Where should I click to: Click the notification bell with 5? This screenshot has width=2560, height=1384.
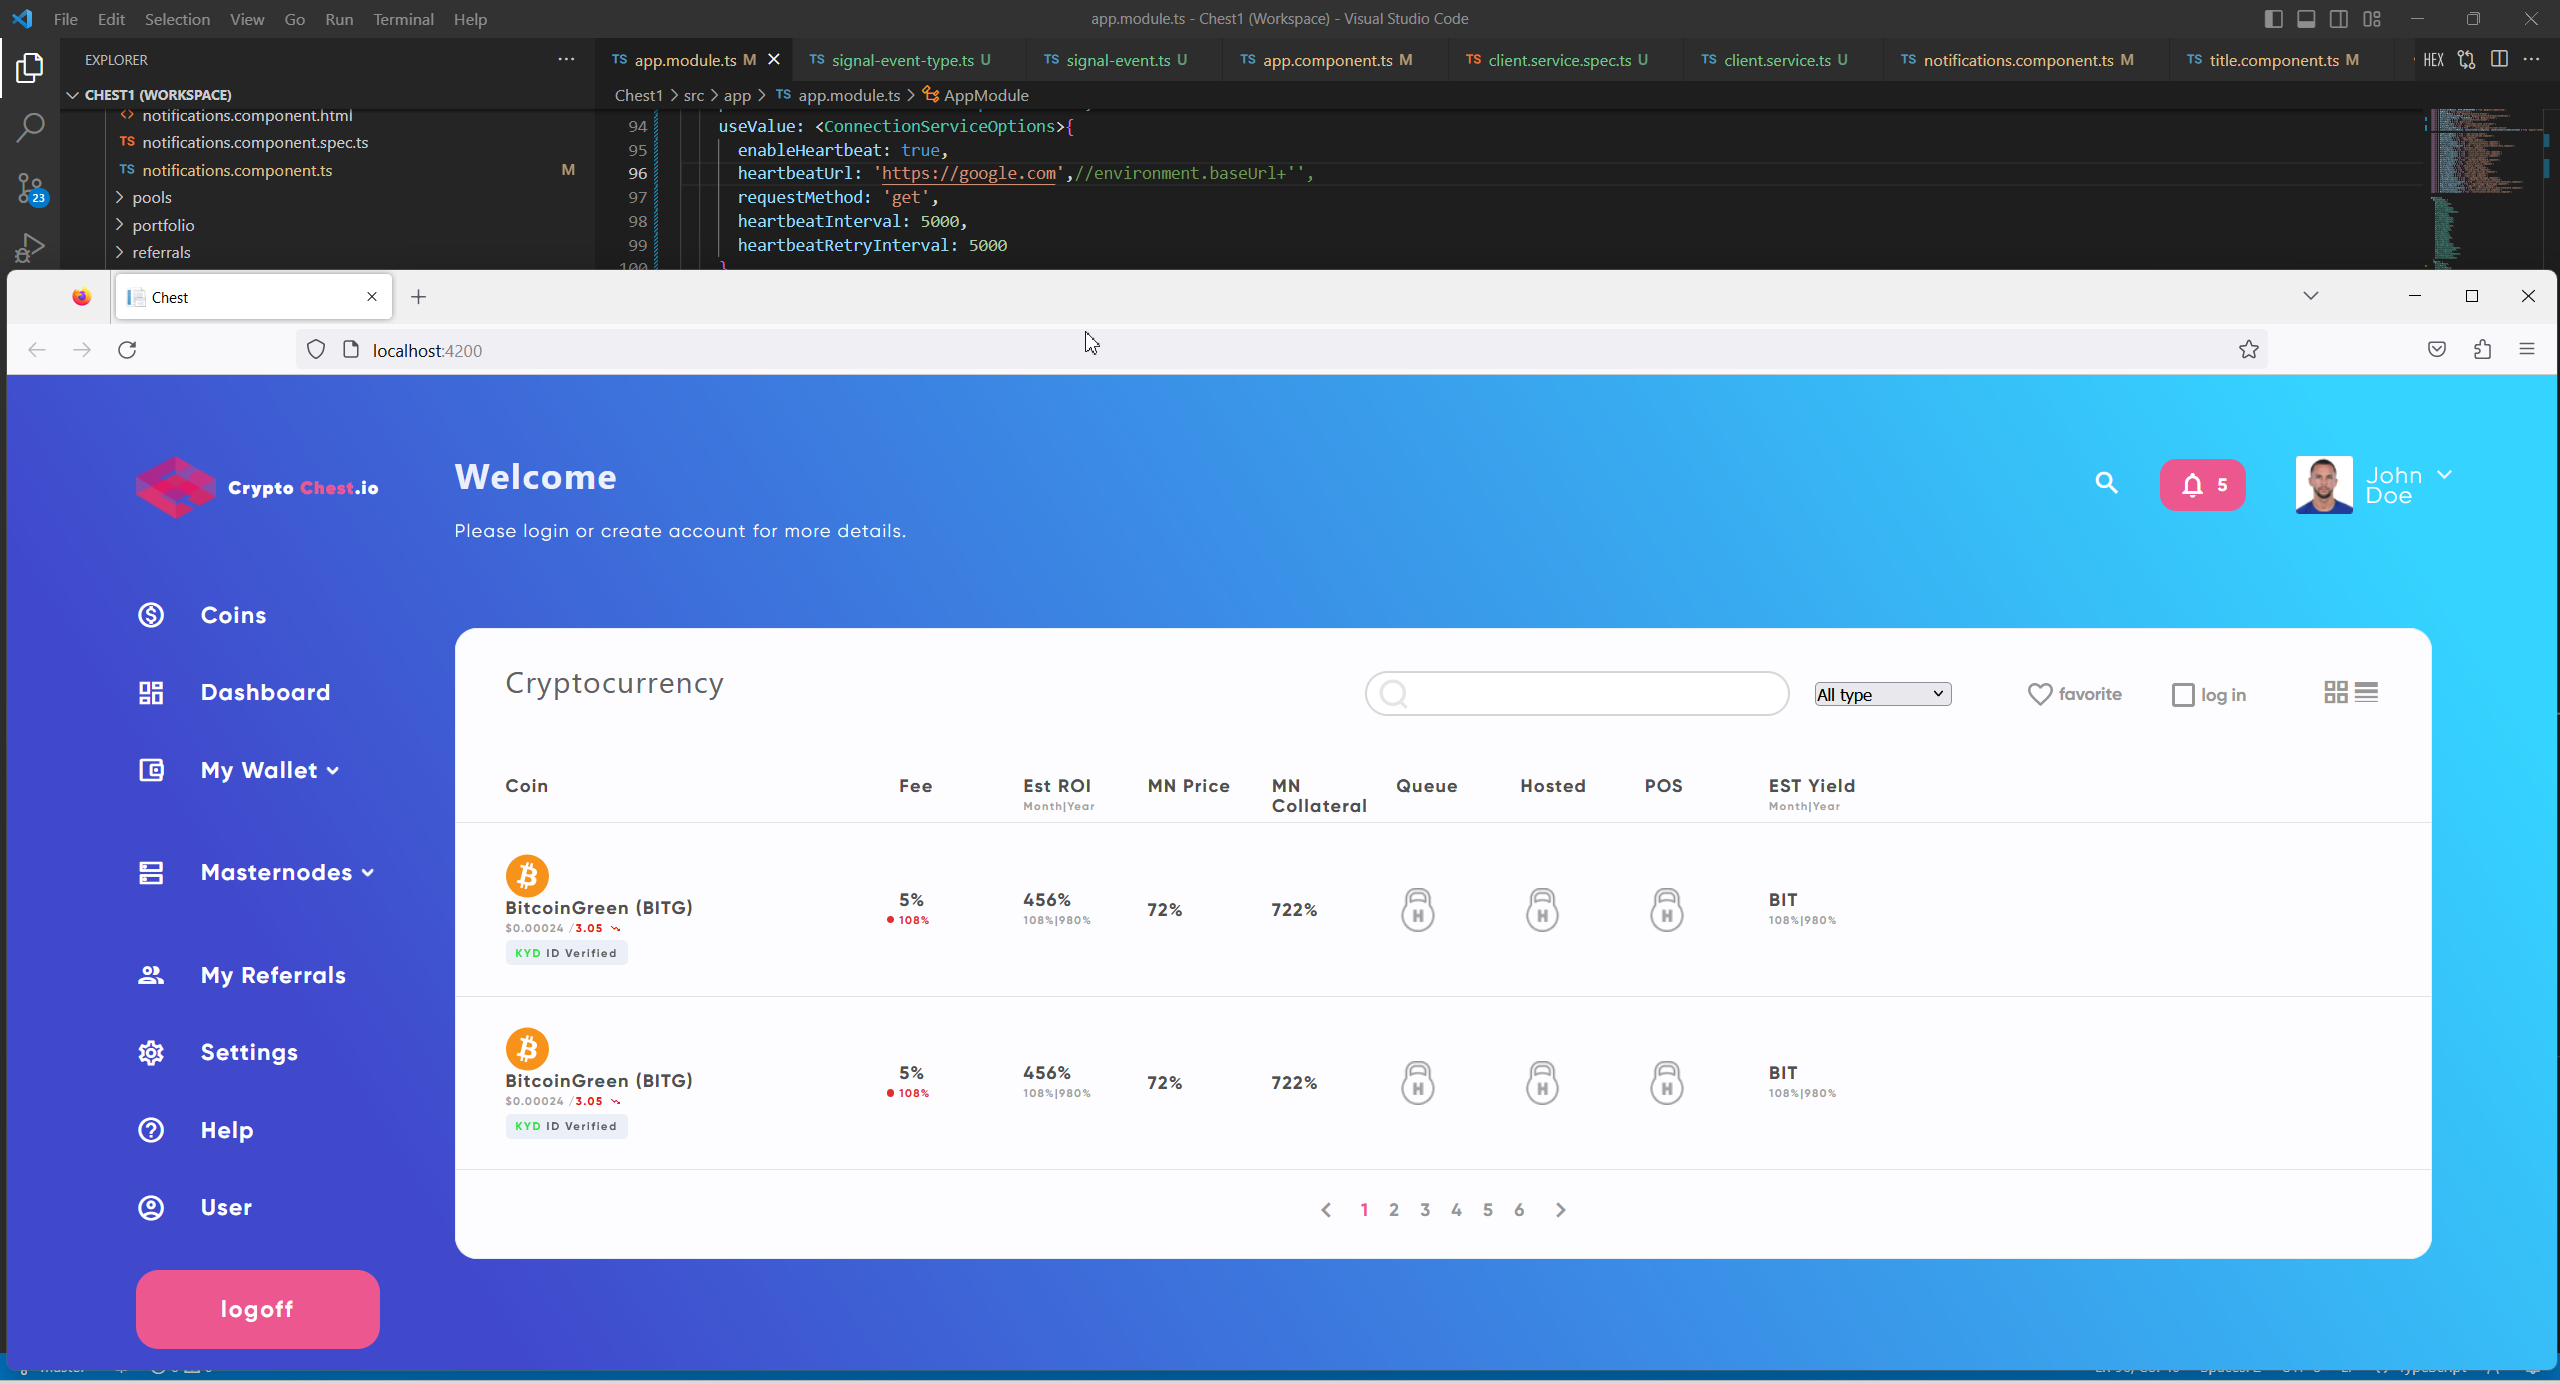(2201, 485)
